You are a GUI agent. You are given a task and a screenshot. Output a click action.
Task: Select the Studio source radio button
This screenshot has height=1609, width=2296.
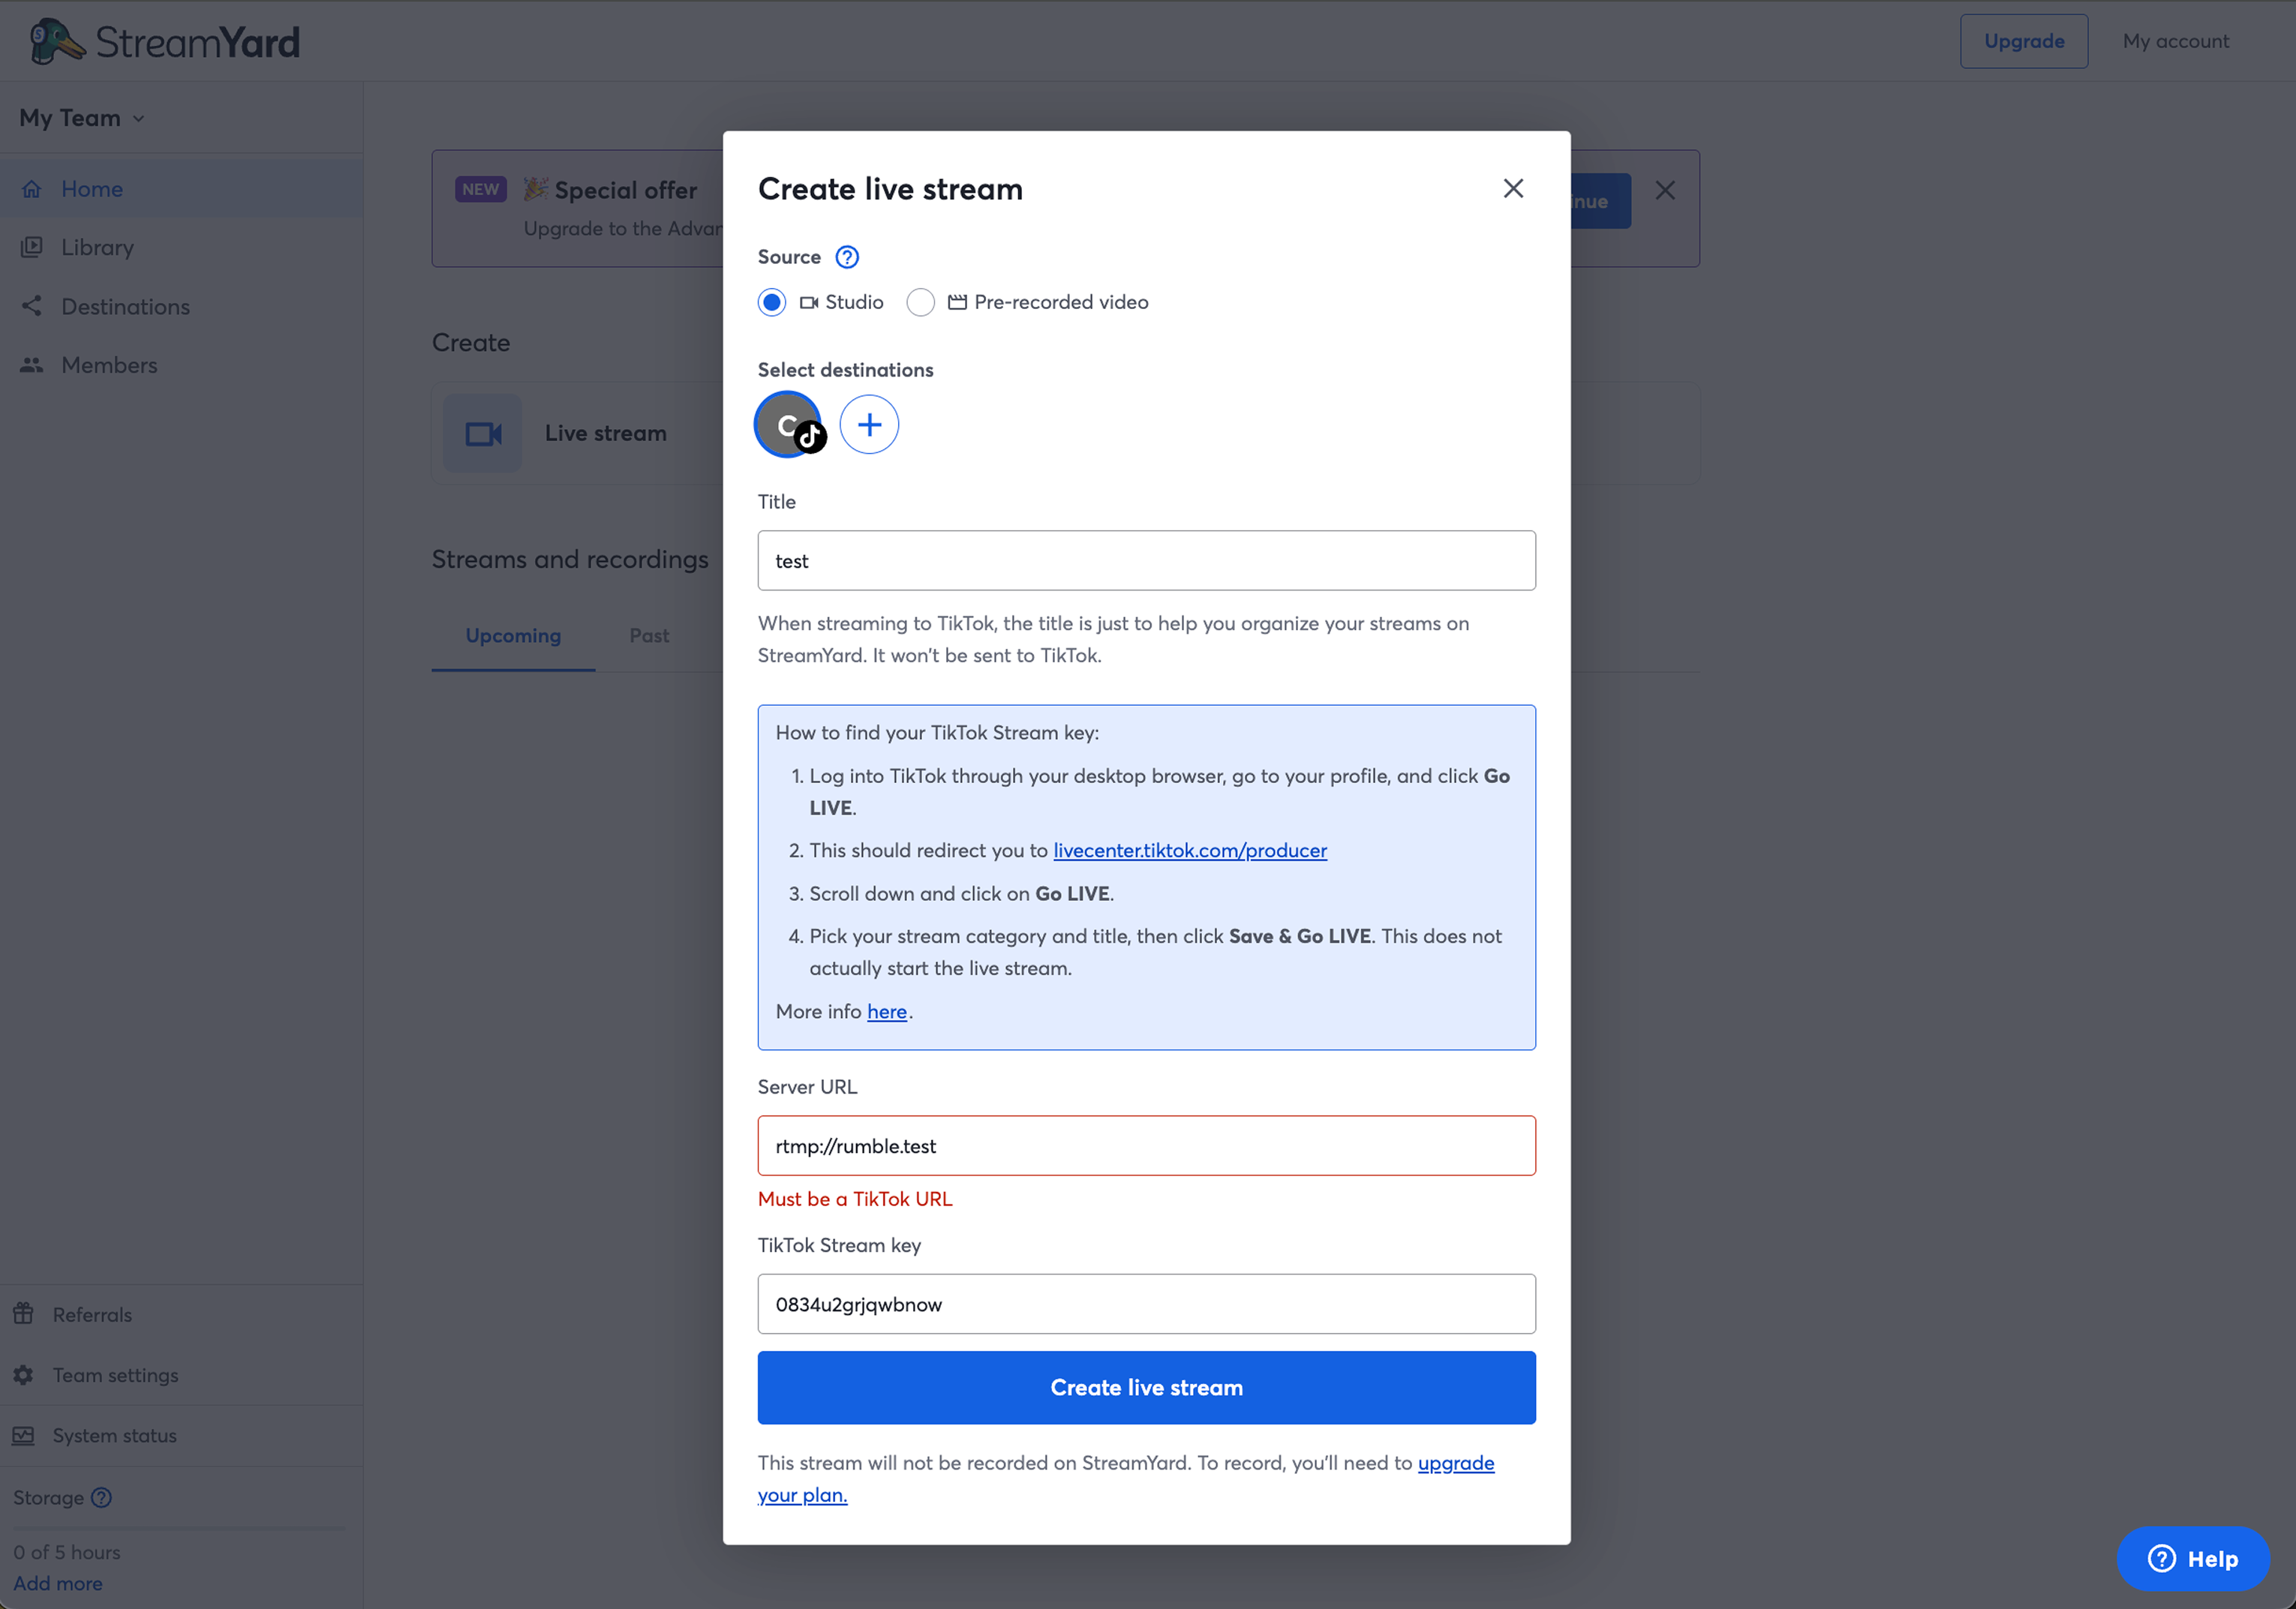click(772, 302)
